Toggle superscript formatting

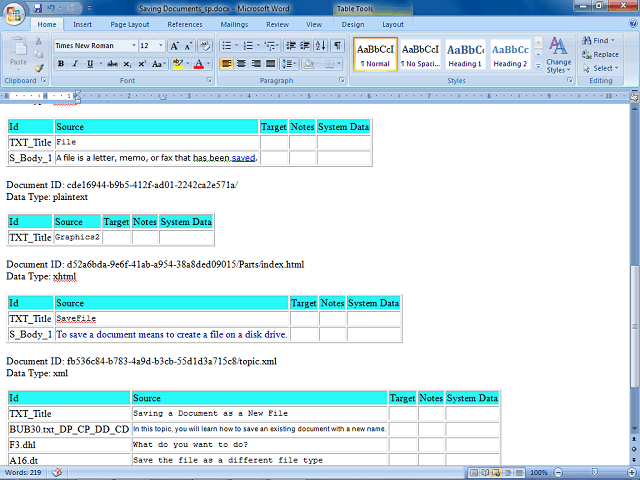coord(142,64)
